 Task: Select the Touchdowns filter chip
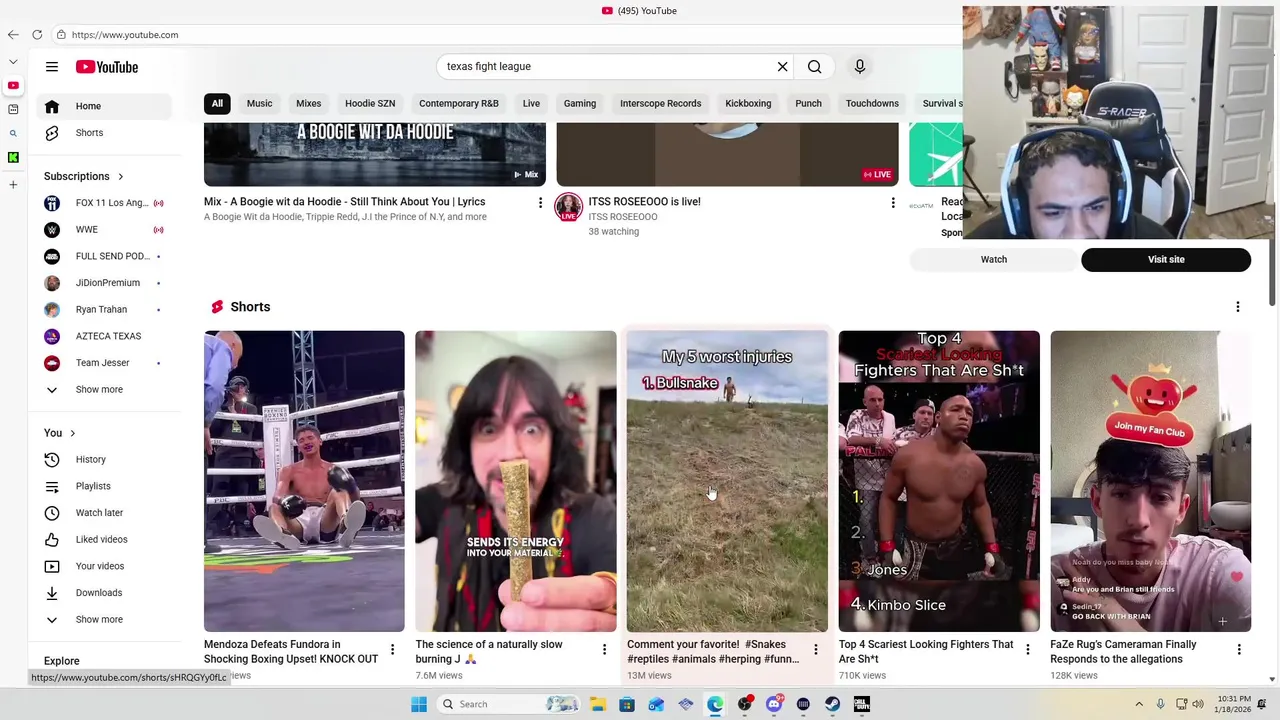tap(872, 103)
